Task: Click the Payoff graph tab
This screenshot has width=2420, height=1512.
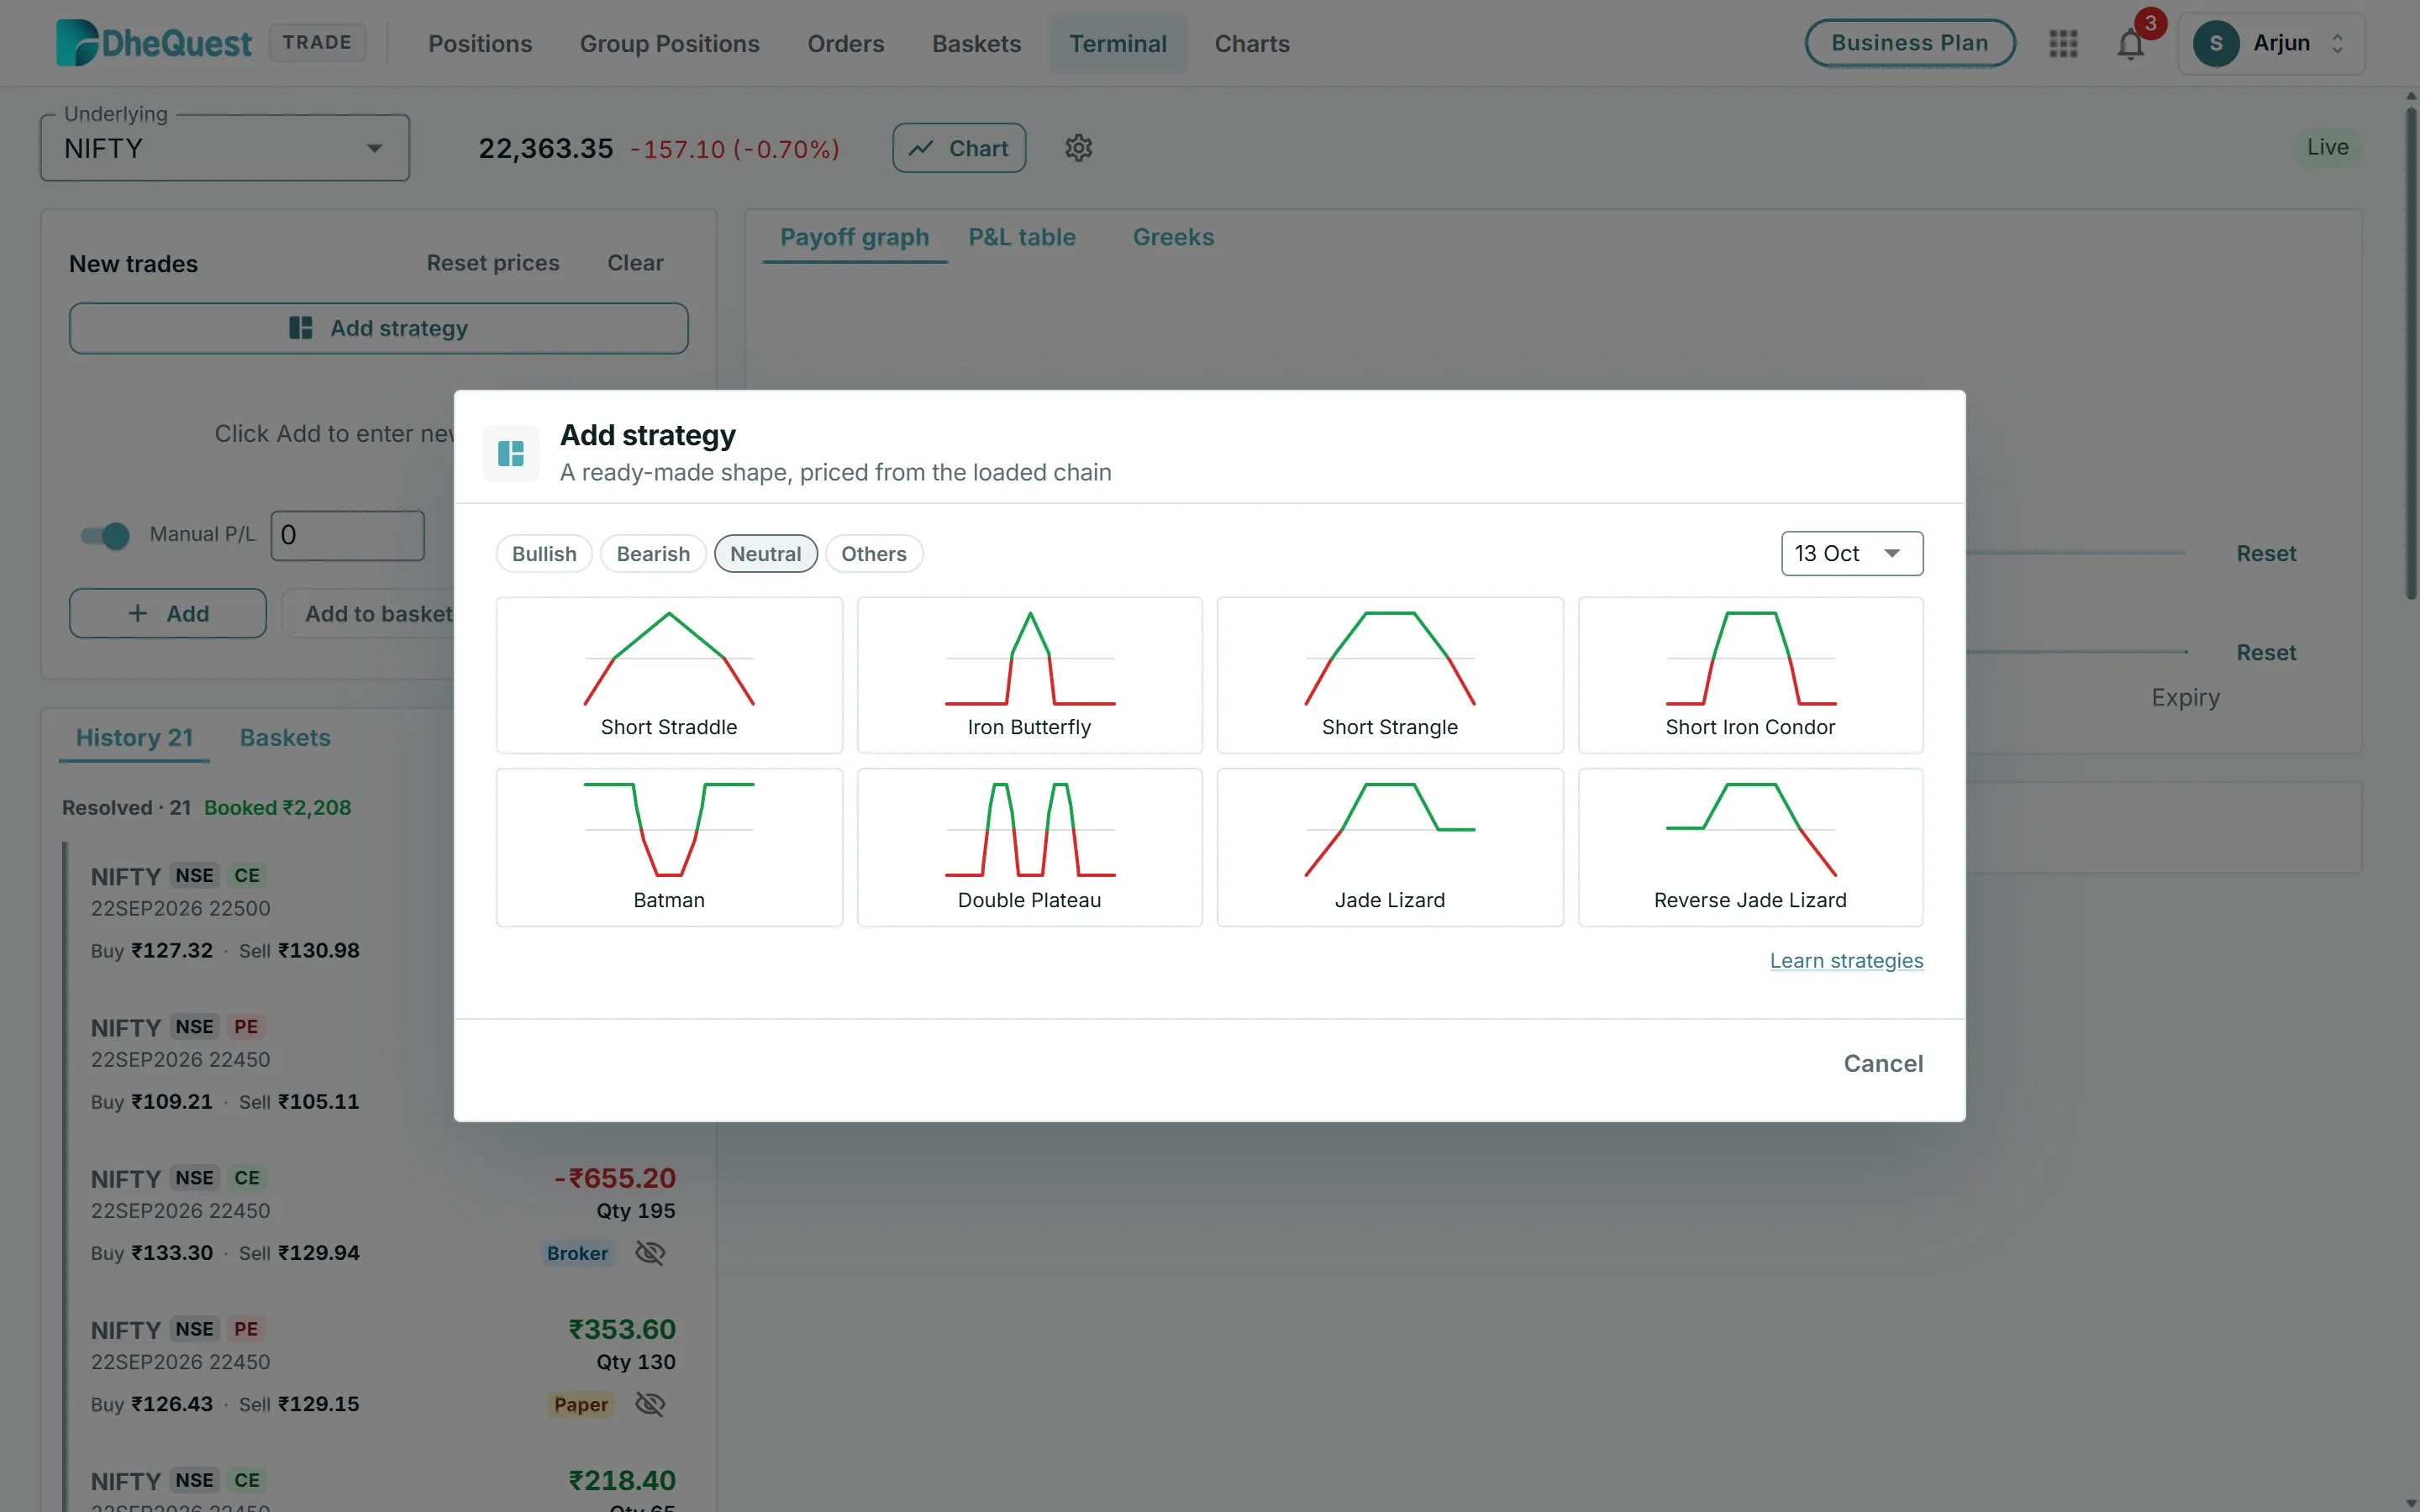Action: (x=854, y=237)
